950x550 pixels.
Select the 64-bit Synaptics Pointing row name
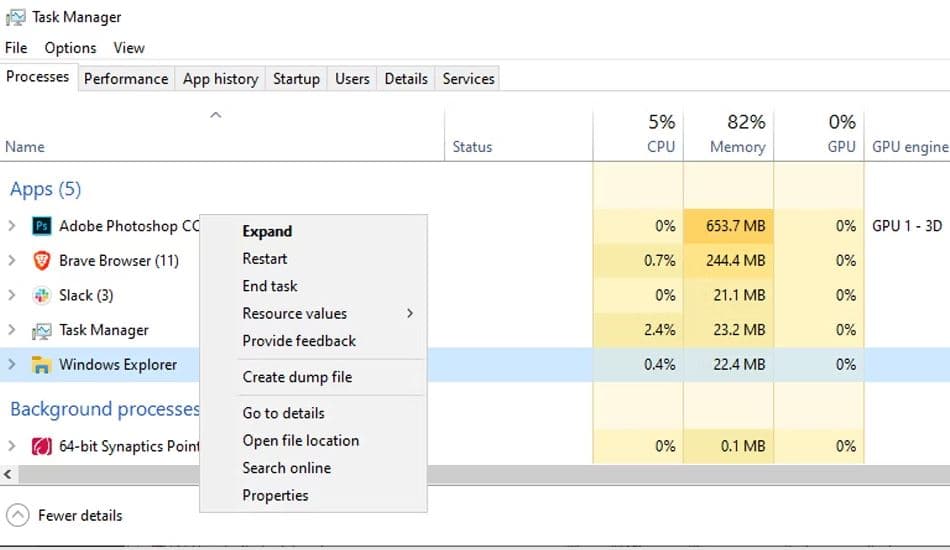(x=129, y=446)
